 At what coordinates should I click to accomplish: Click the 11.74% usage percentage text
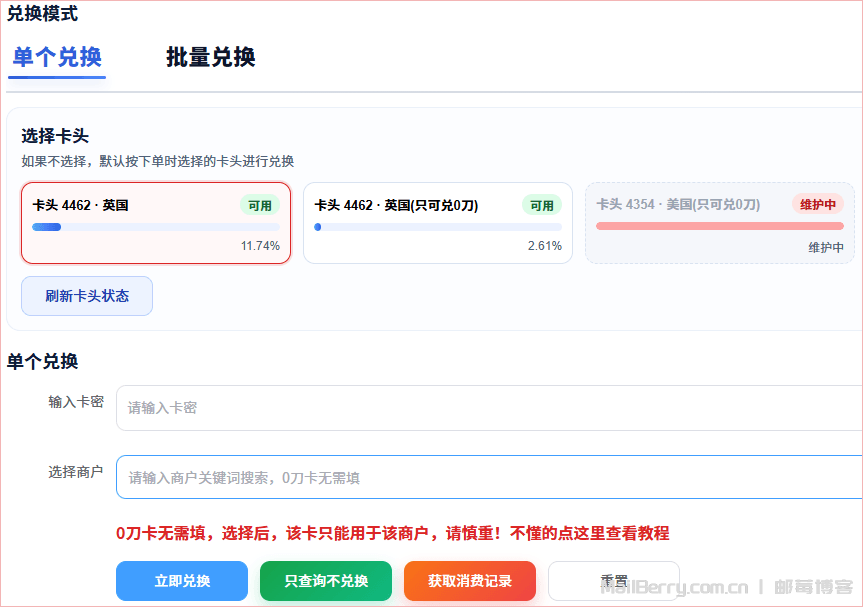260,246
